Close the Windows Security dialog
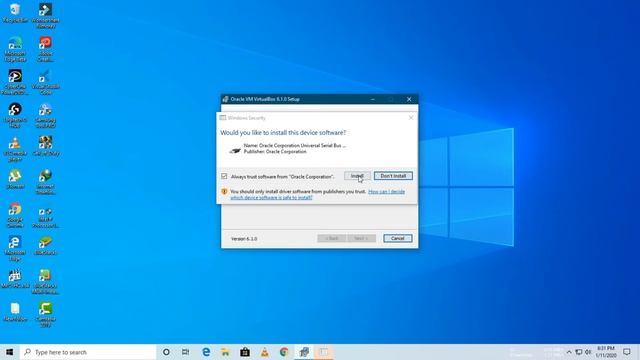This screenshot has width=640, height=360. coord(411,118)
